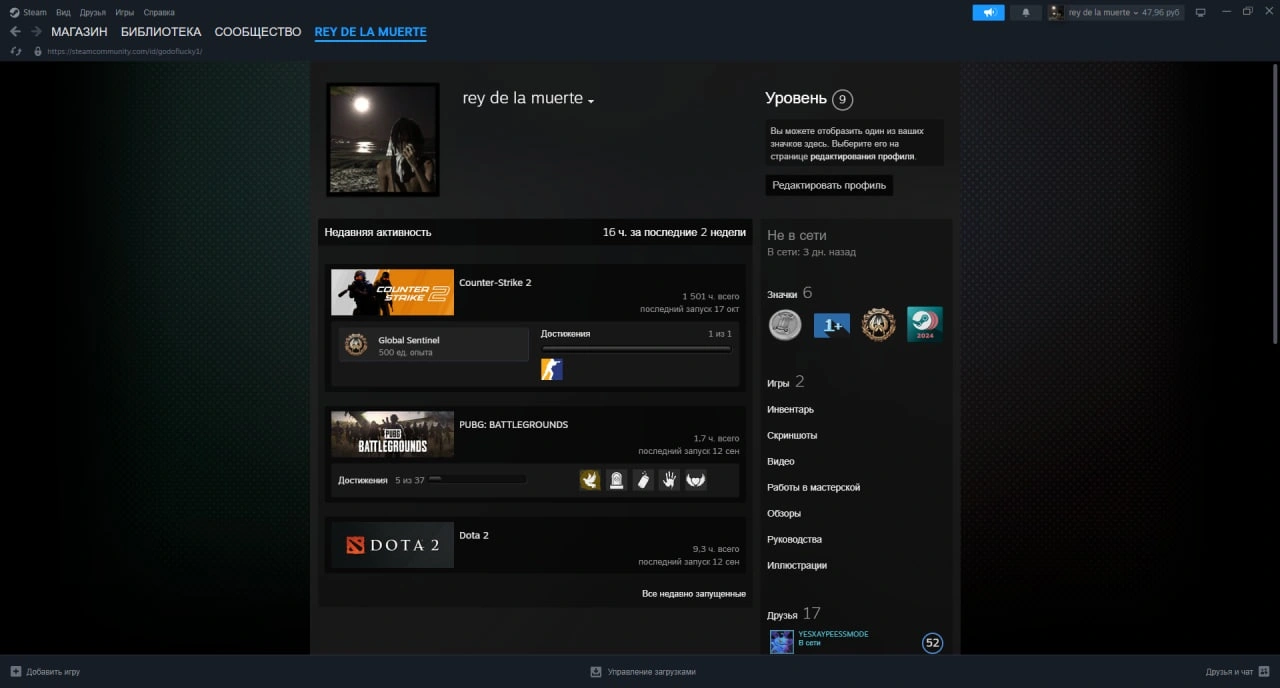Open the notifications bell
This screenshot has height=688, width=1280.
point(1025,12)
